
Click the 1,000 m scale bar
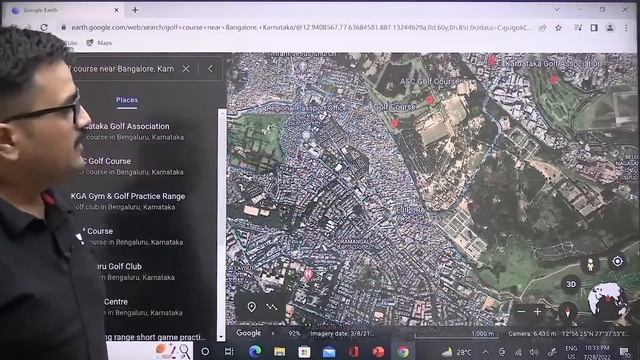click(x=456, y=334)
